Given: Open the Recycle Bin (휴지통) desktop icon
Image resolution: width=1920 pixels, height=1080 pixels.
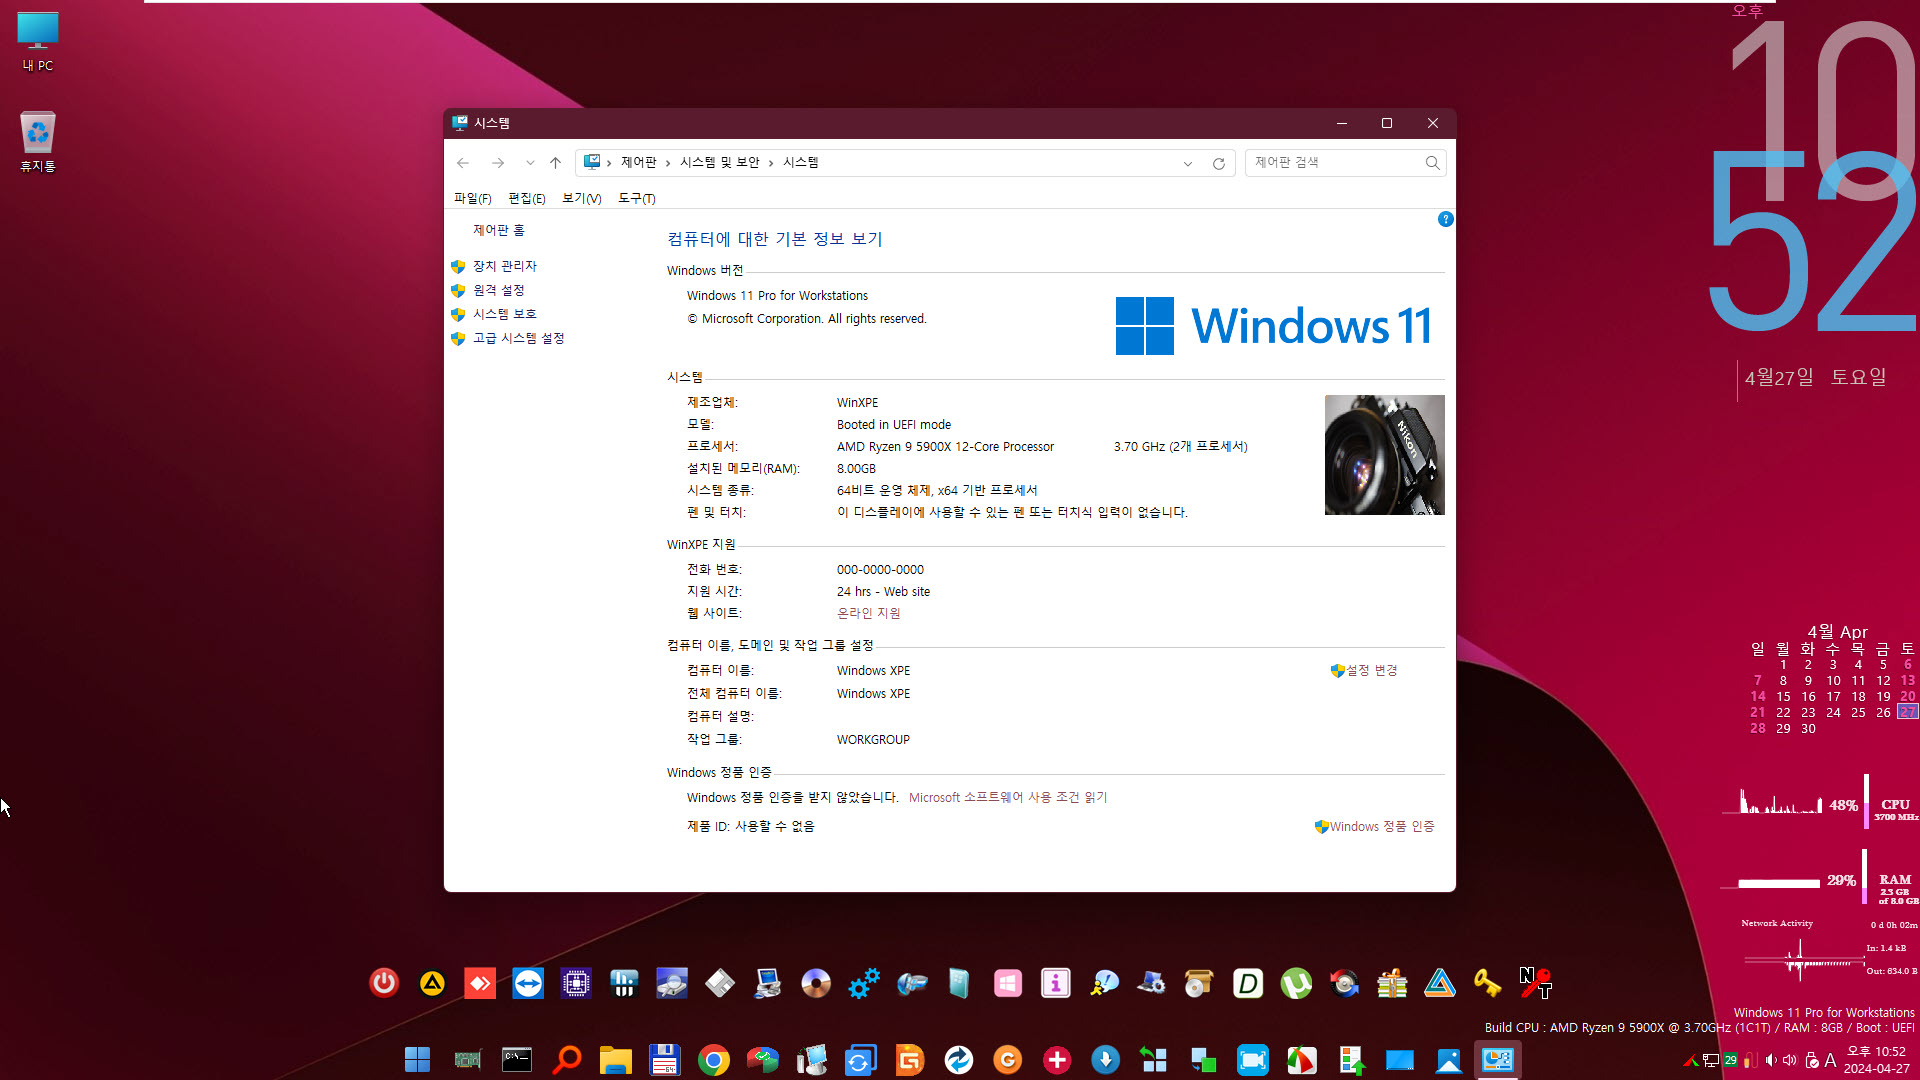Looking at the screenshot, I should (x=38, y=141).
